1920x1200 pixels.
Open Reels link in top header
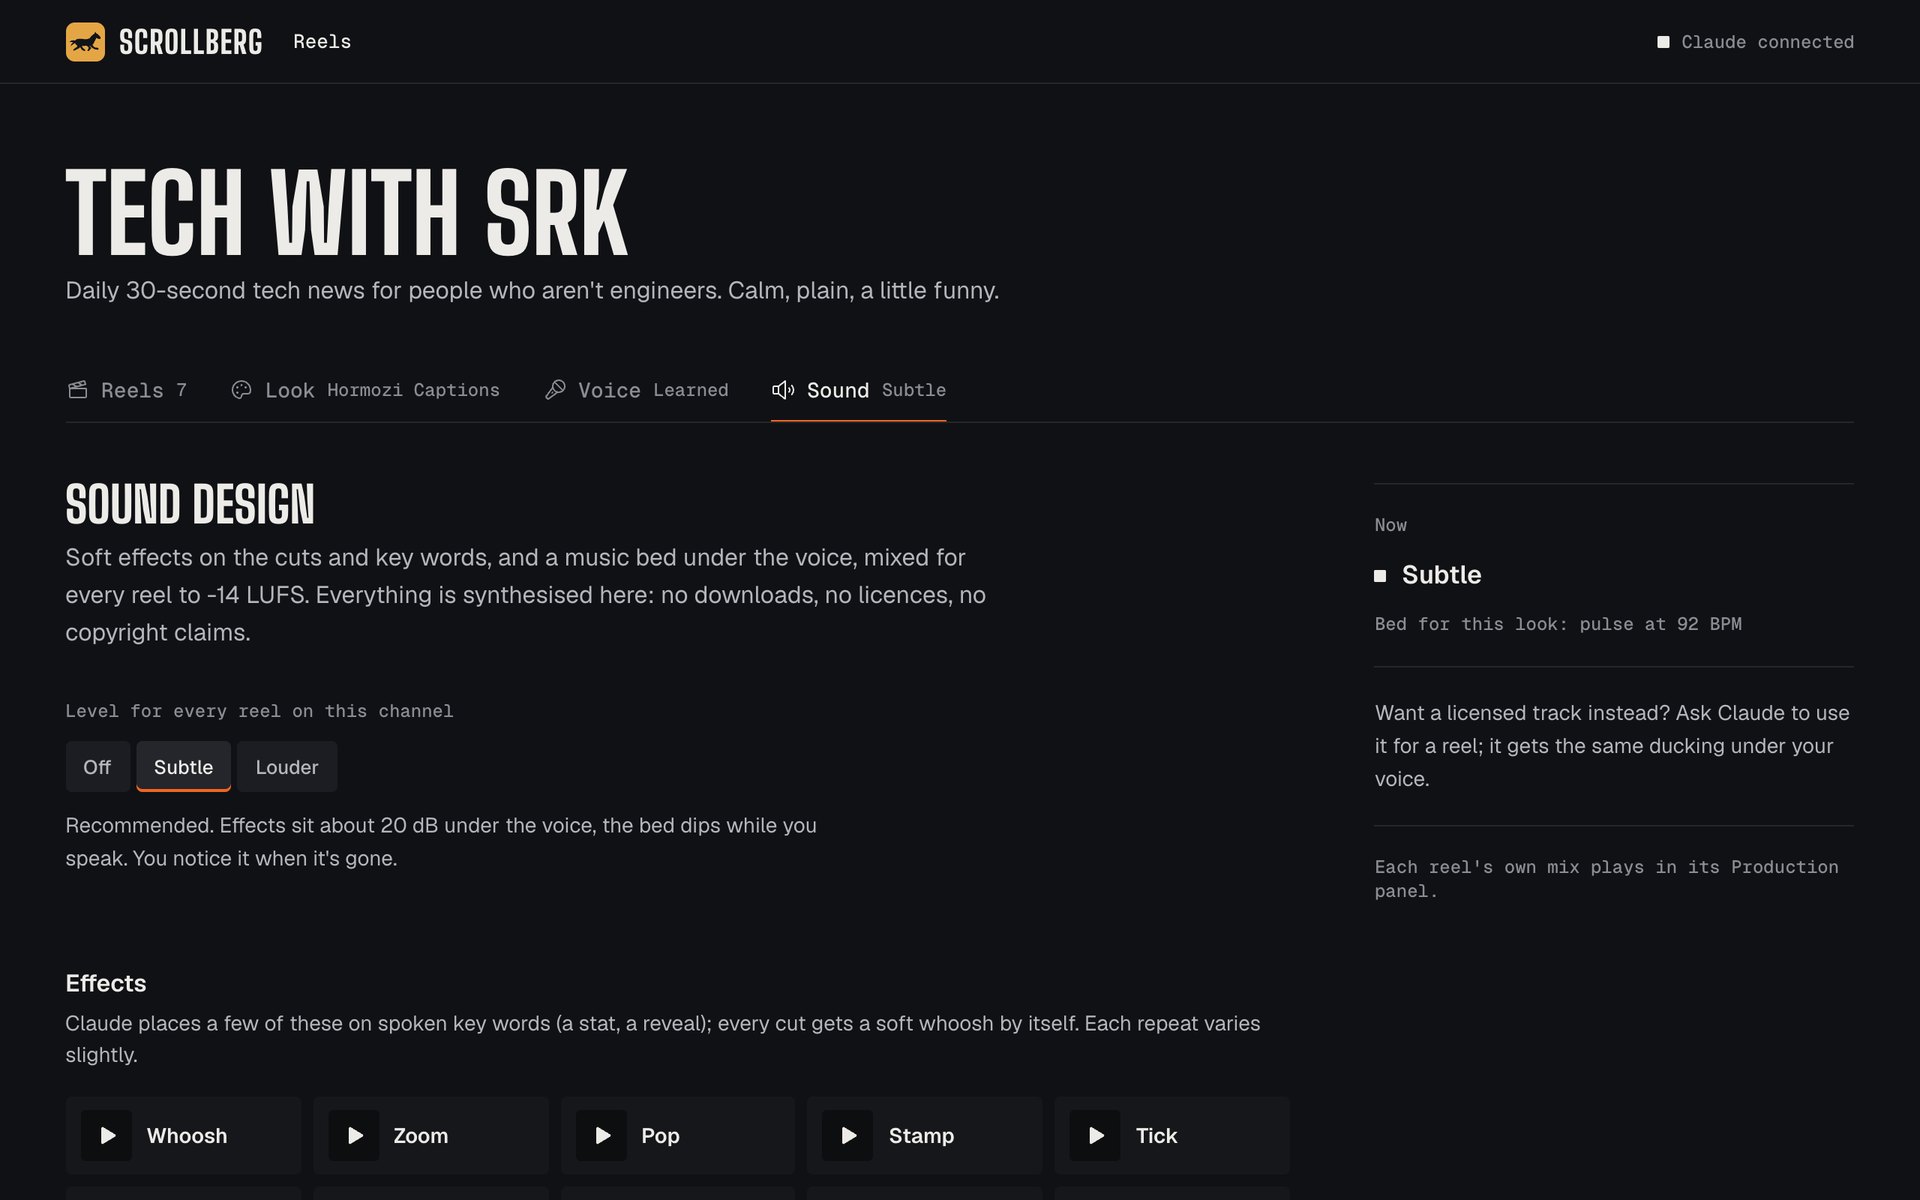[x=322, y=42]
